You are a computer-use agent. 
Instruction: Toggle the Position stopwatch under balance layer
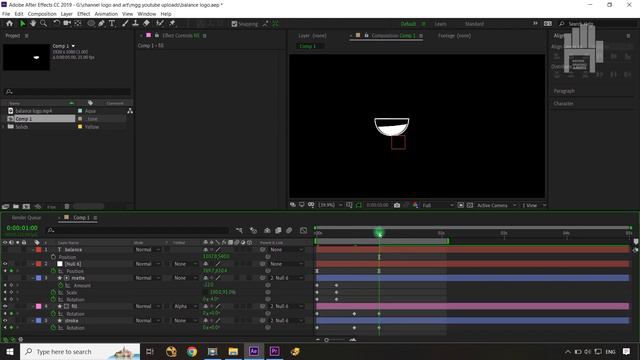click(x=53, y=257)
